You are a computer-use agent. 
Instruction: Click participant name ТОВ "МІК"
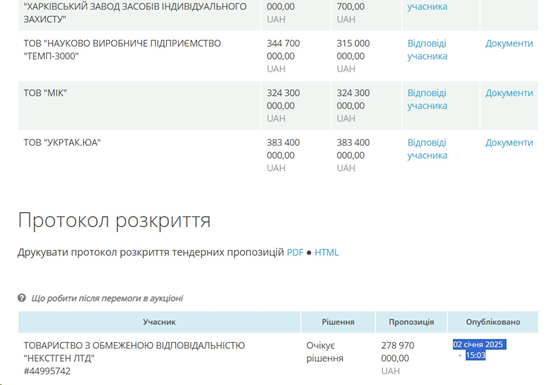coord(45,93)
